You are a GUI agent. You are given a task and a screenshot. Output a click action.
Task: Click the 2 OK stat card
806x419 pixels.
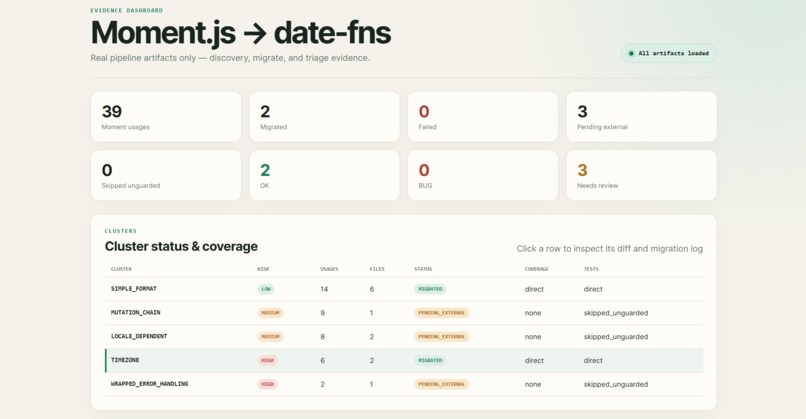pos(324,175)
